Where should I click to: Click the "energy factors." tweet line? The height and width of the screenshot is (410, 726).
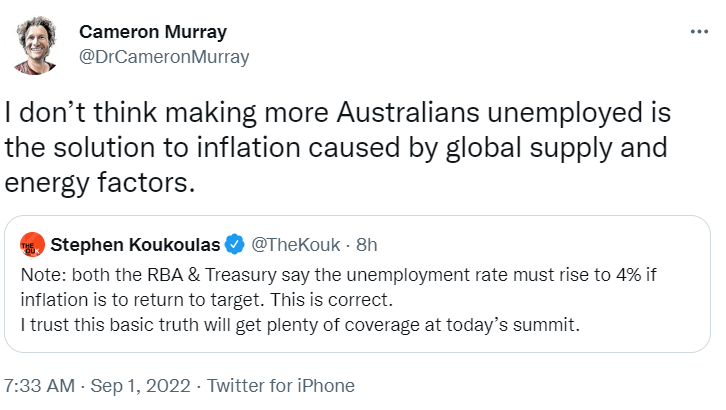coord(97,182)
